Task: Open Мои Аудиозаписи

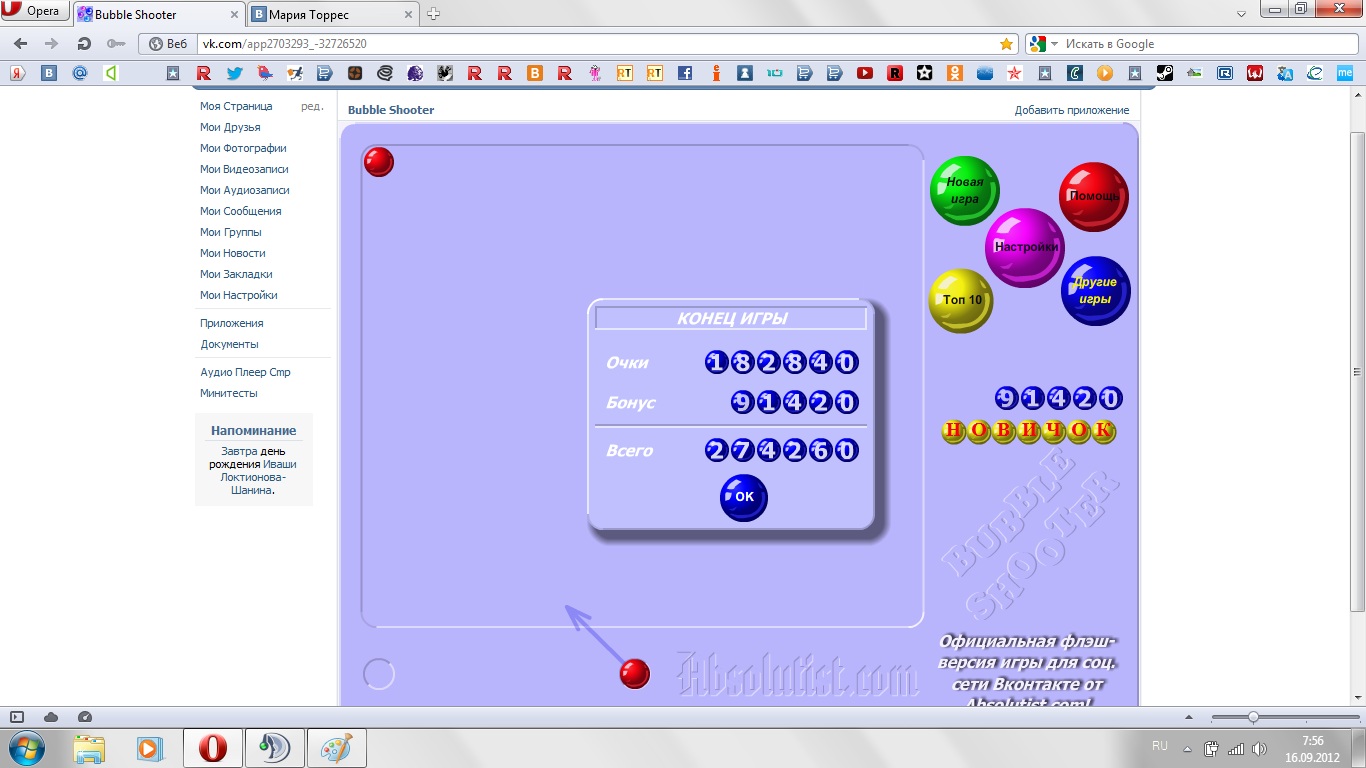Action: click(x=245, y=190)
